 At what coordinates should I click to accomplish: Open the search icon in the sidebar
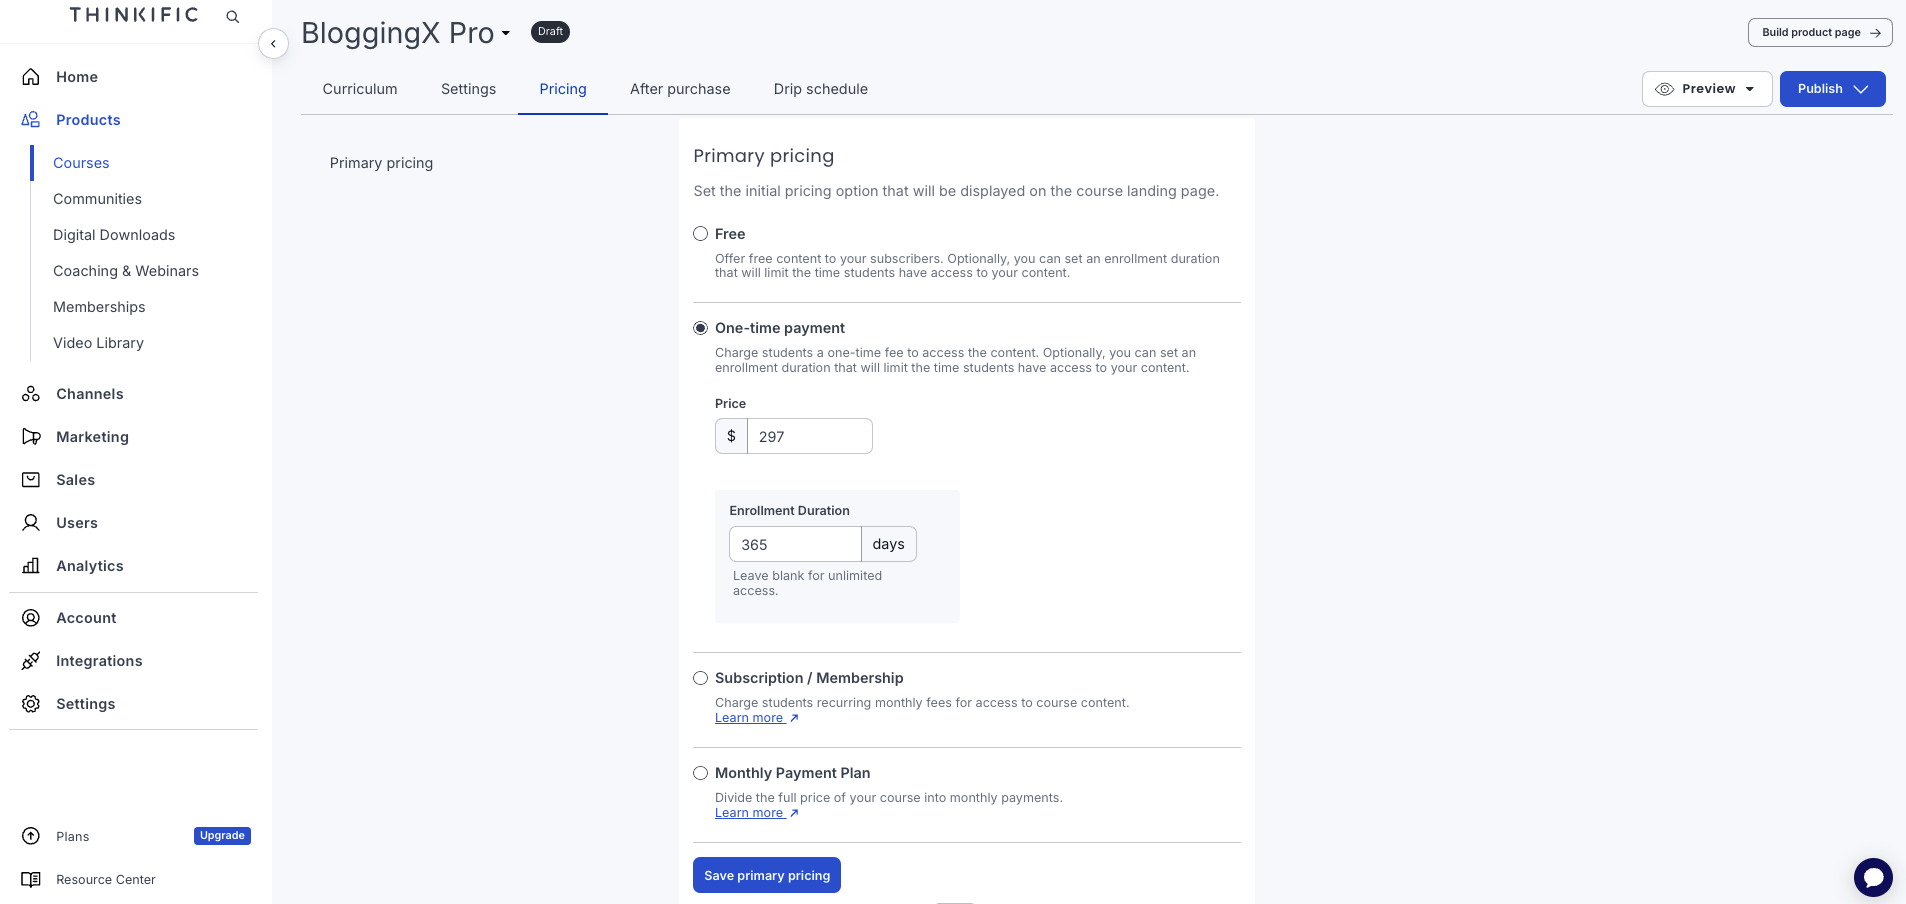click(x=232, y=16)
